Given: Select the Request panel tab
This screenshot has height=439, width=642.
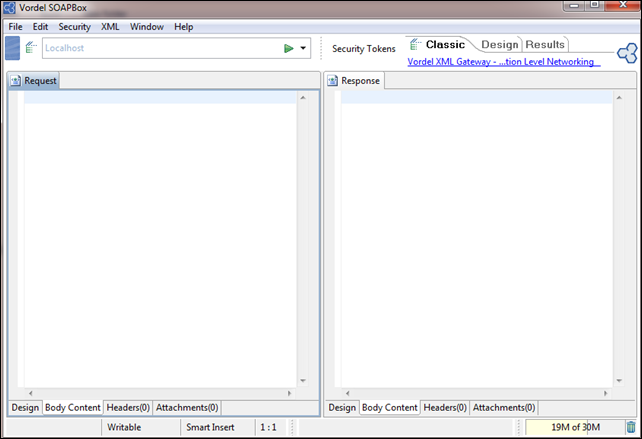Looking at the screenshot, I should [x=34, y=81].
